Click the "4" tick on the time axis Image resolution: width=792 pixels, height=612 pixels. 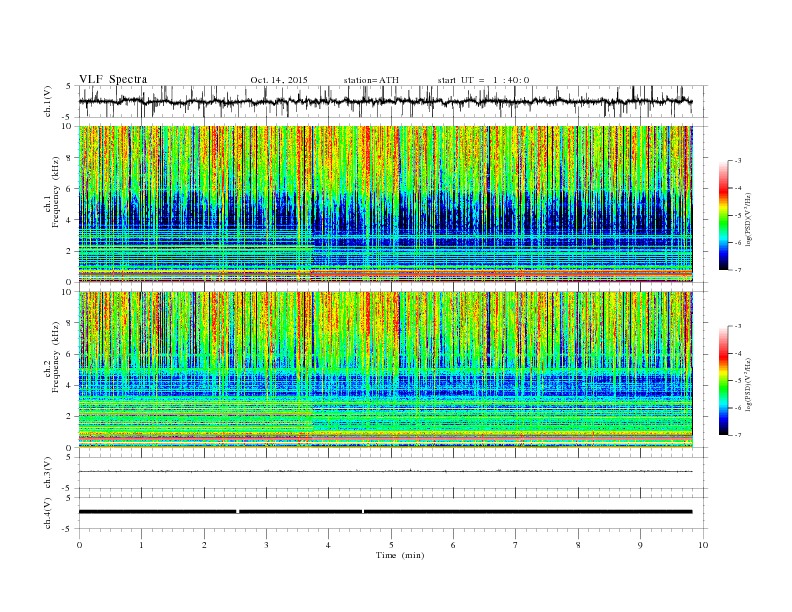[328, 545]
